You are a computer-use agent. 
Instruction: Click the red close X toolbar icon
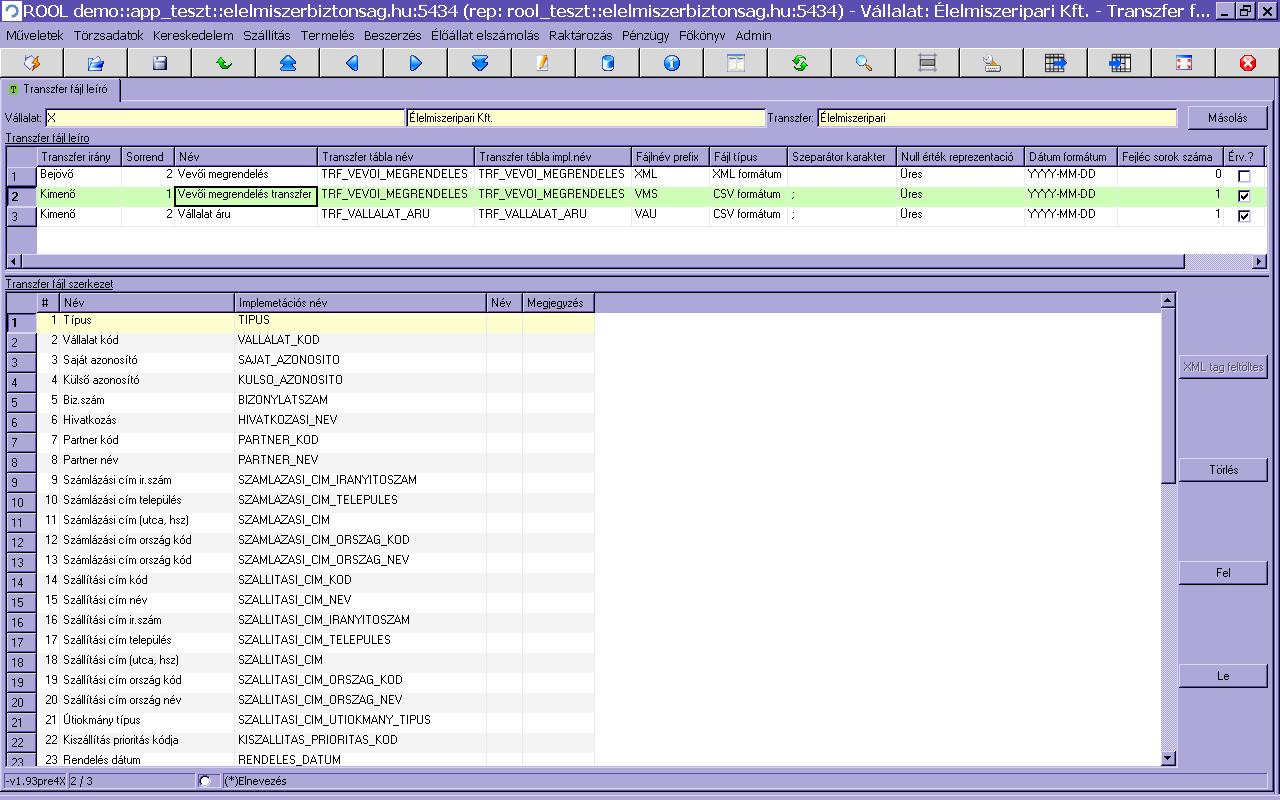(1247, 63)
